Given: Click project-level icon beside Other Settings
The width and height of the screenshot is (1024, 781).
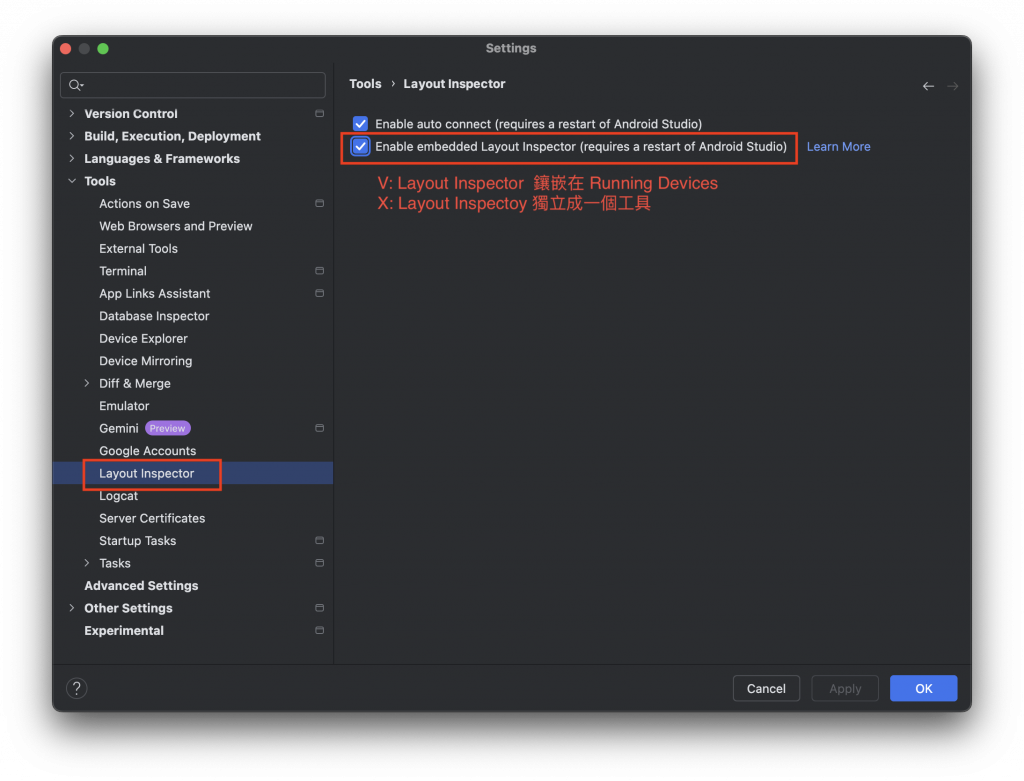Looking at the screenshot, I should 319,608.
